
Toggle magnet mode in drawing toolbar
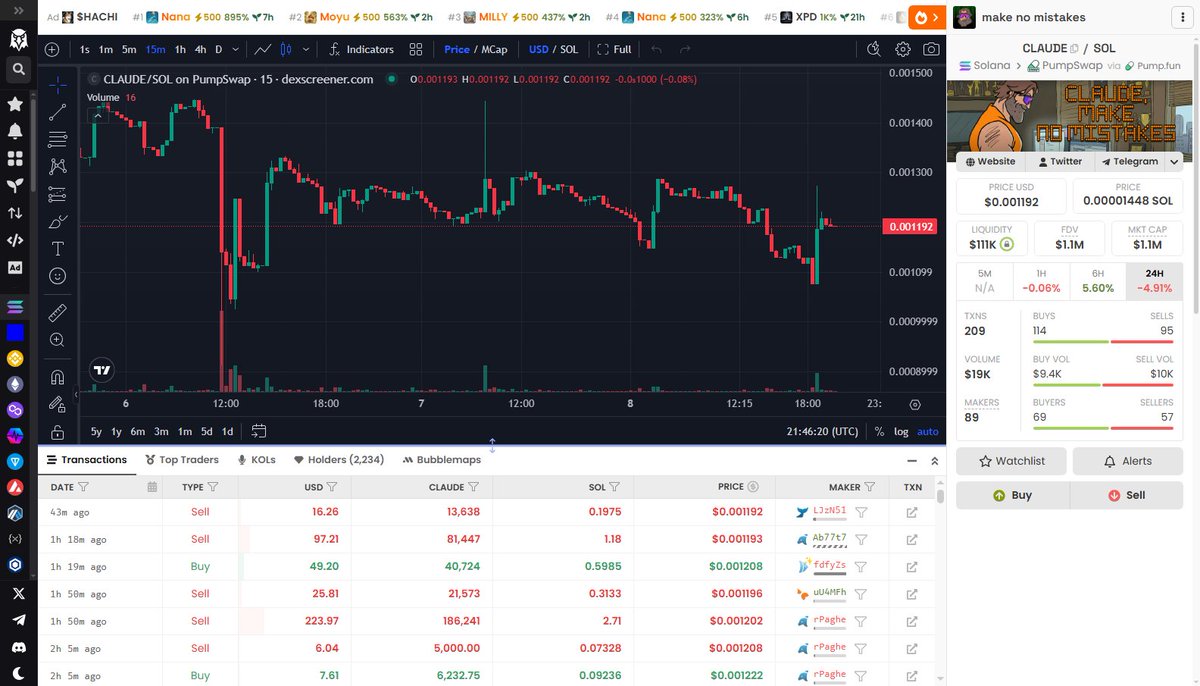coord(58,377)
